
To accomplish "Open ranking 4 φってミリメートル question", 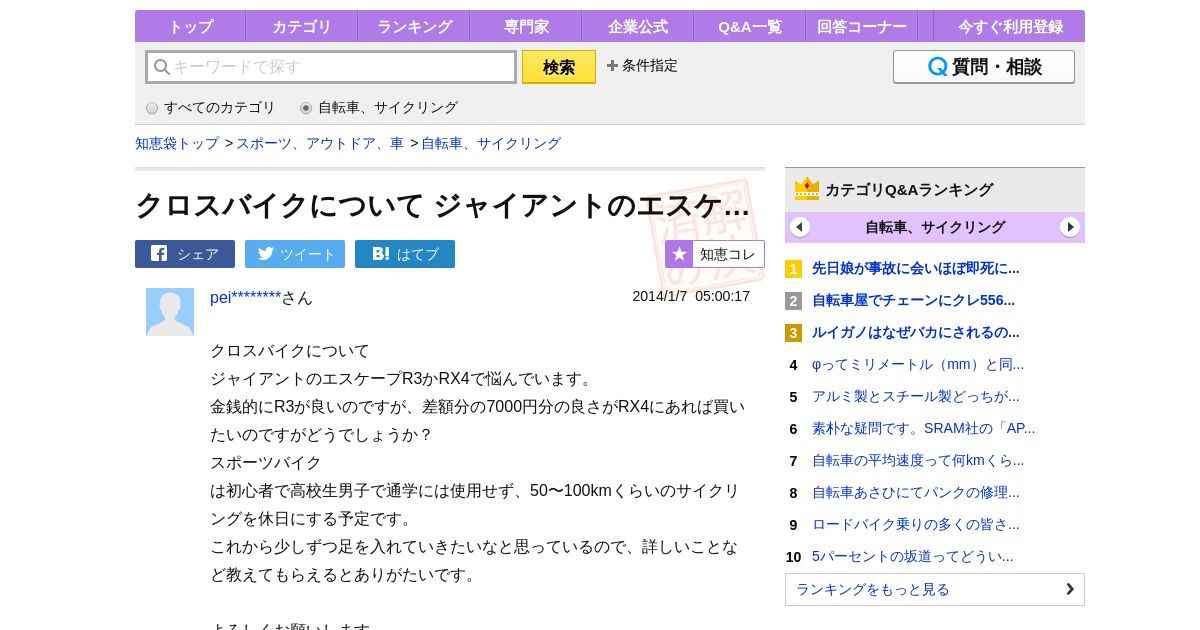I will click(x=918, y=364).
